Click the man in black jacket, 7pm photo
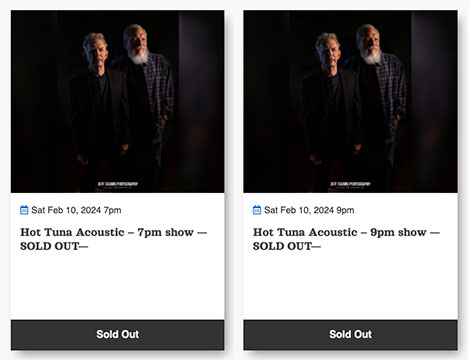 [x=98, y=107]
